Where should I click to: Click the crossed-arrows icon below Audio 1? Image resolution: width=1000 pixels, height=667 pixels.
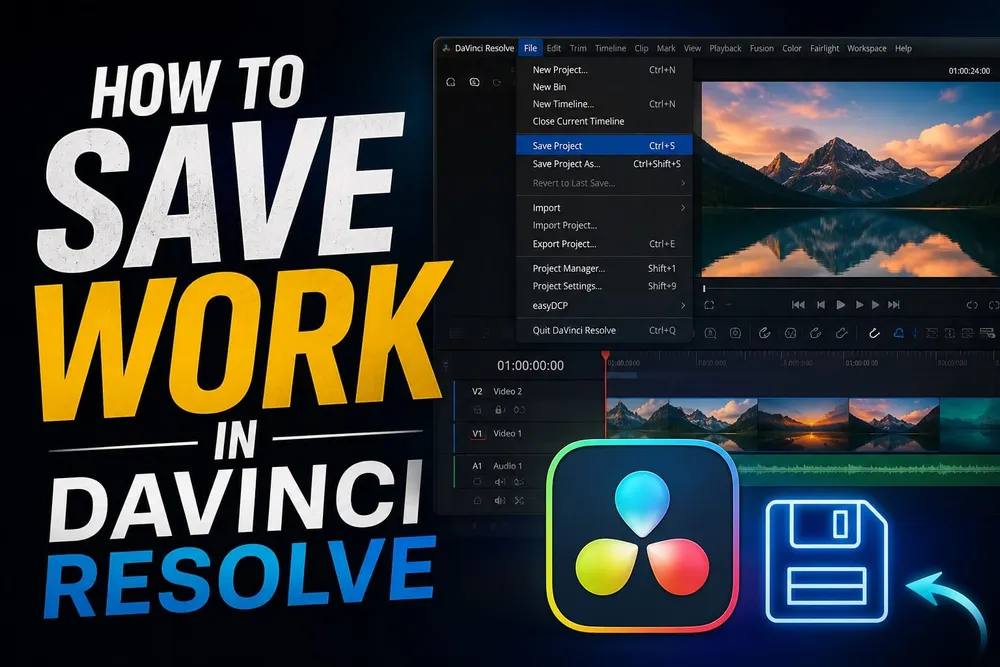(519, 501)
